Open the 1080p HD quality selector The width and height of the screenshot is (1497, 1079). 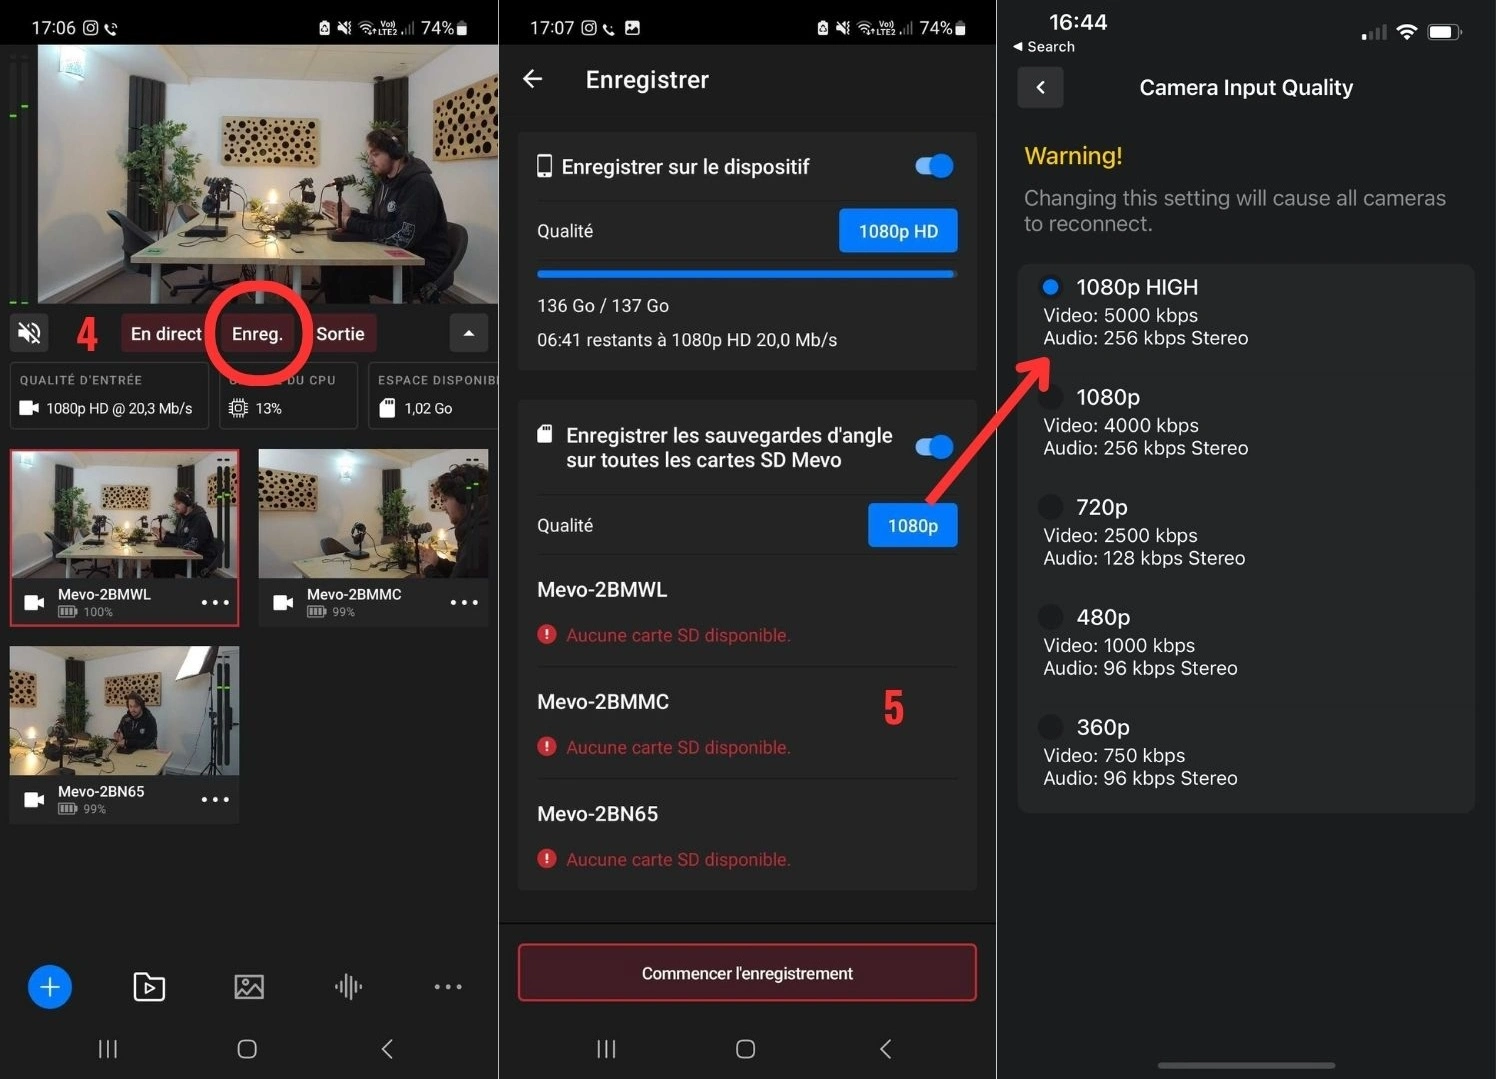(897, 231)
